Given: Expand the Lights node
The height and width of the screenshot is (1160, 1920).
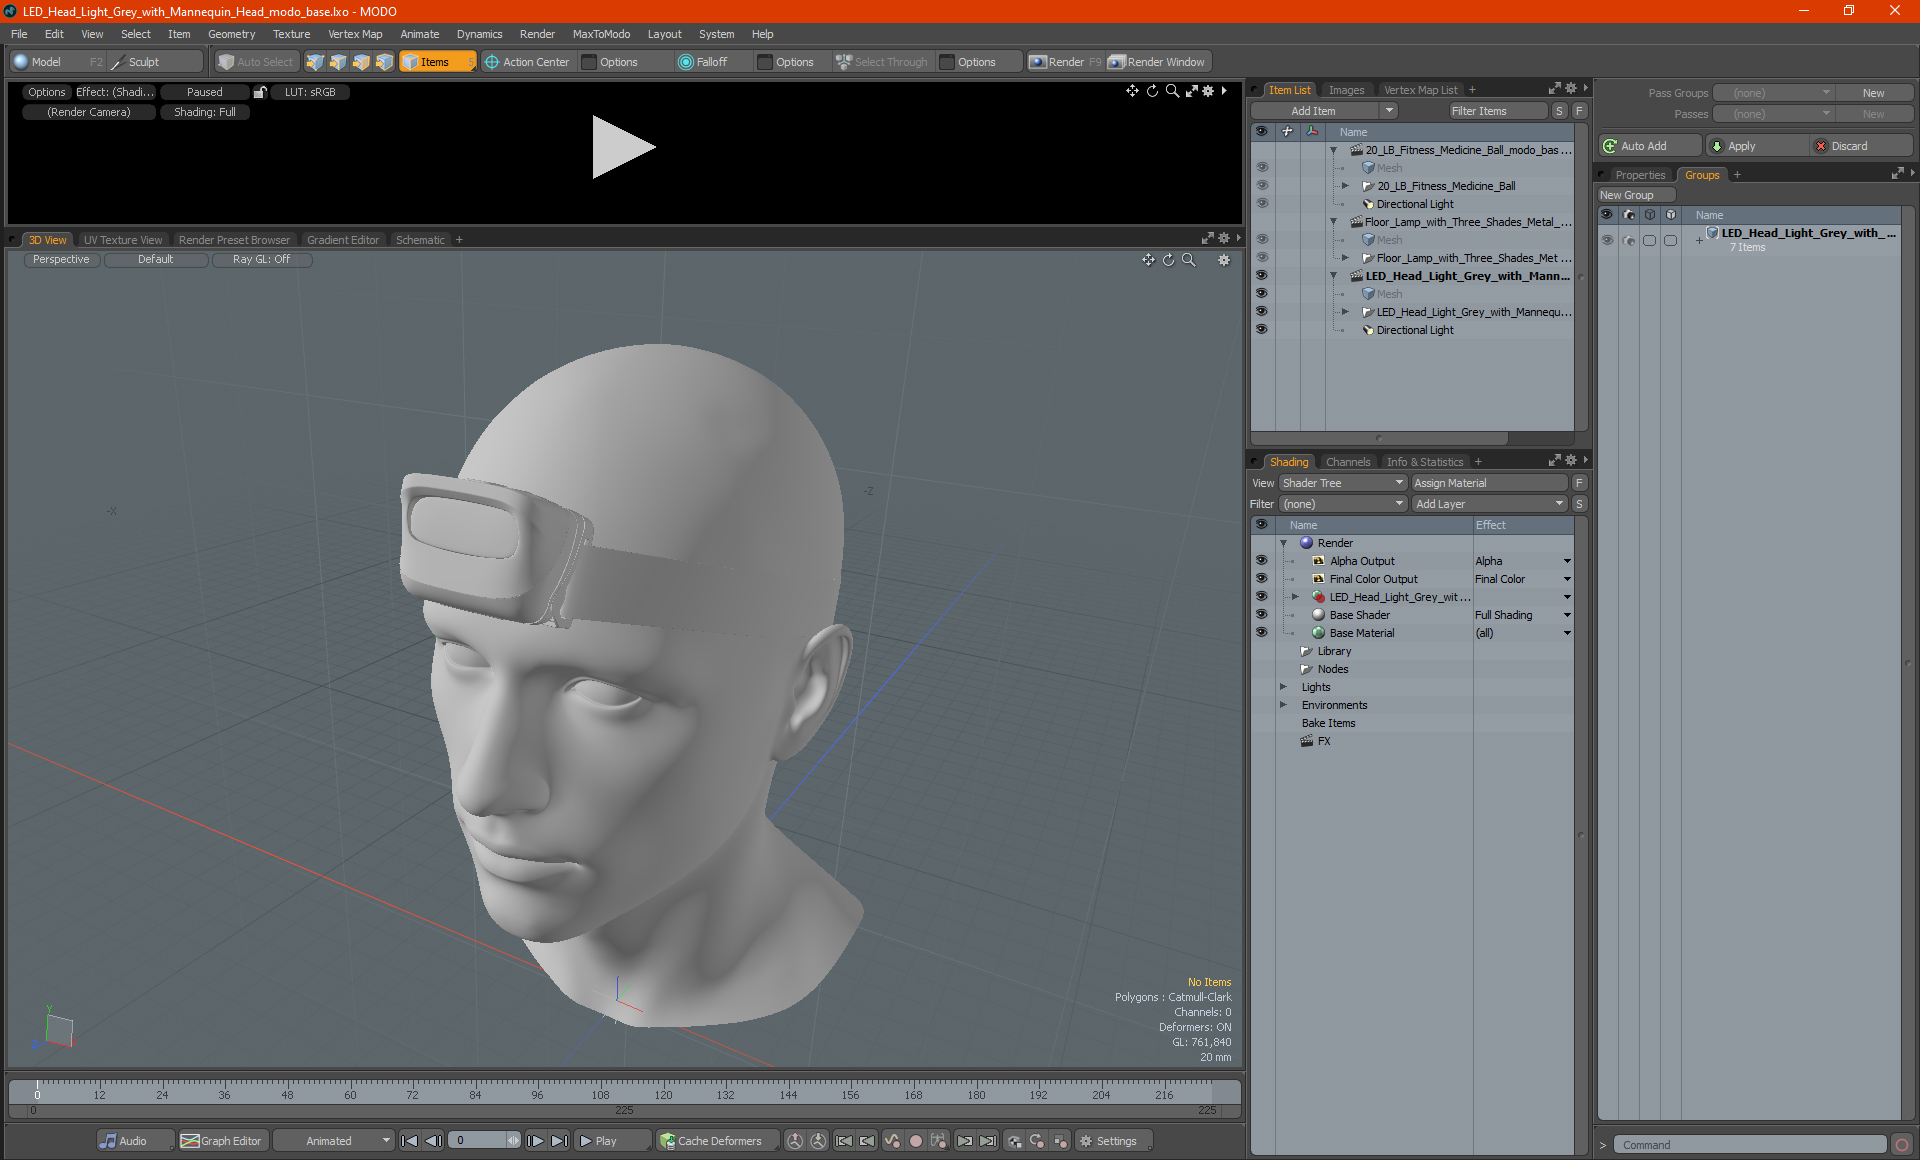Looking at the screenshot, I should [1283, 687].
